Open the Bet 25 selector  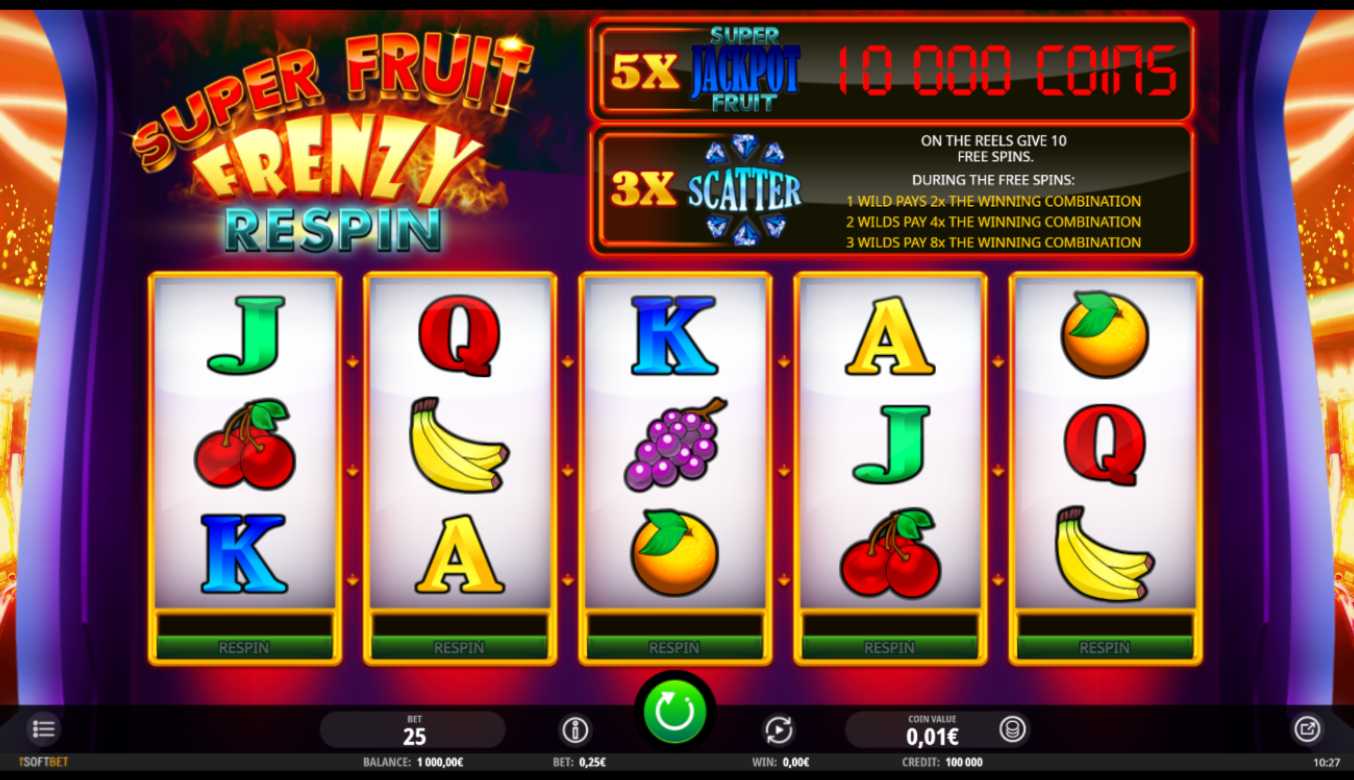click(x=414, y=730)
